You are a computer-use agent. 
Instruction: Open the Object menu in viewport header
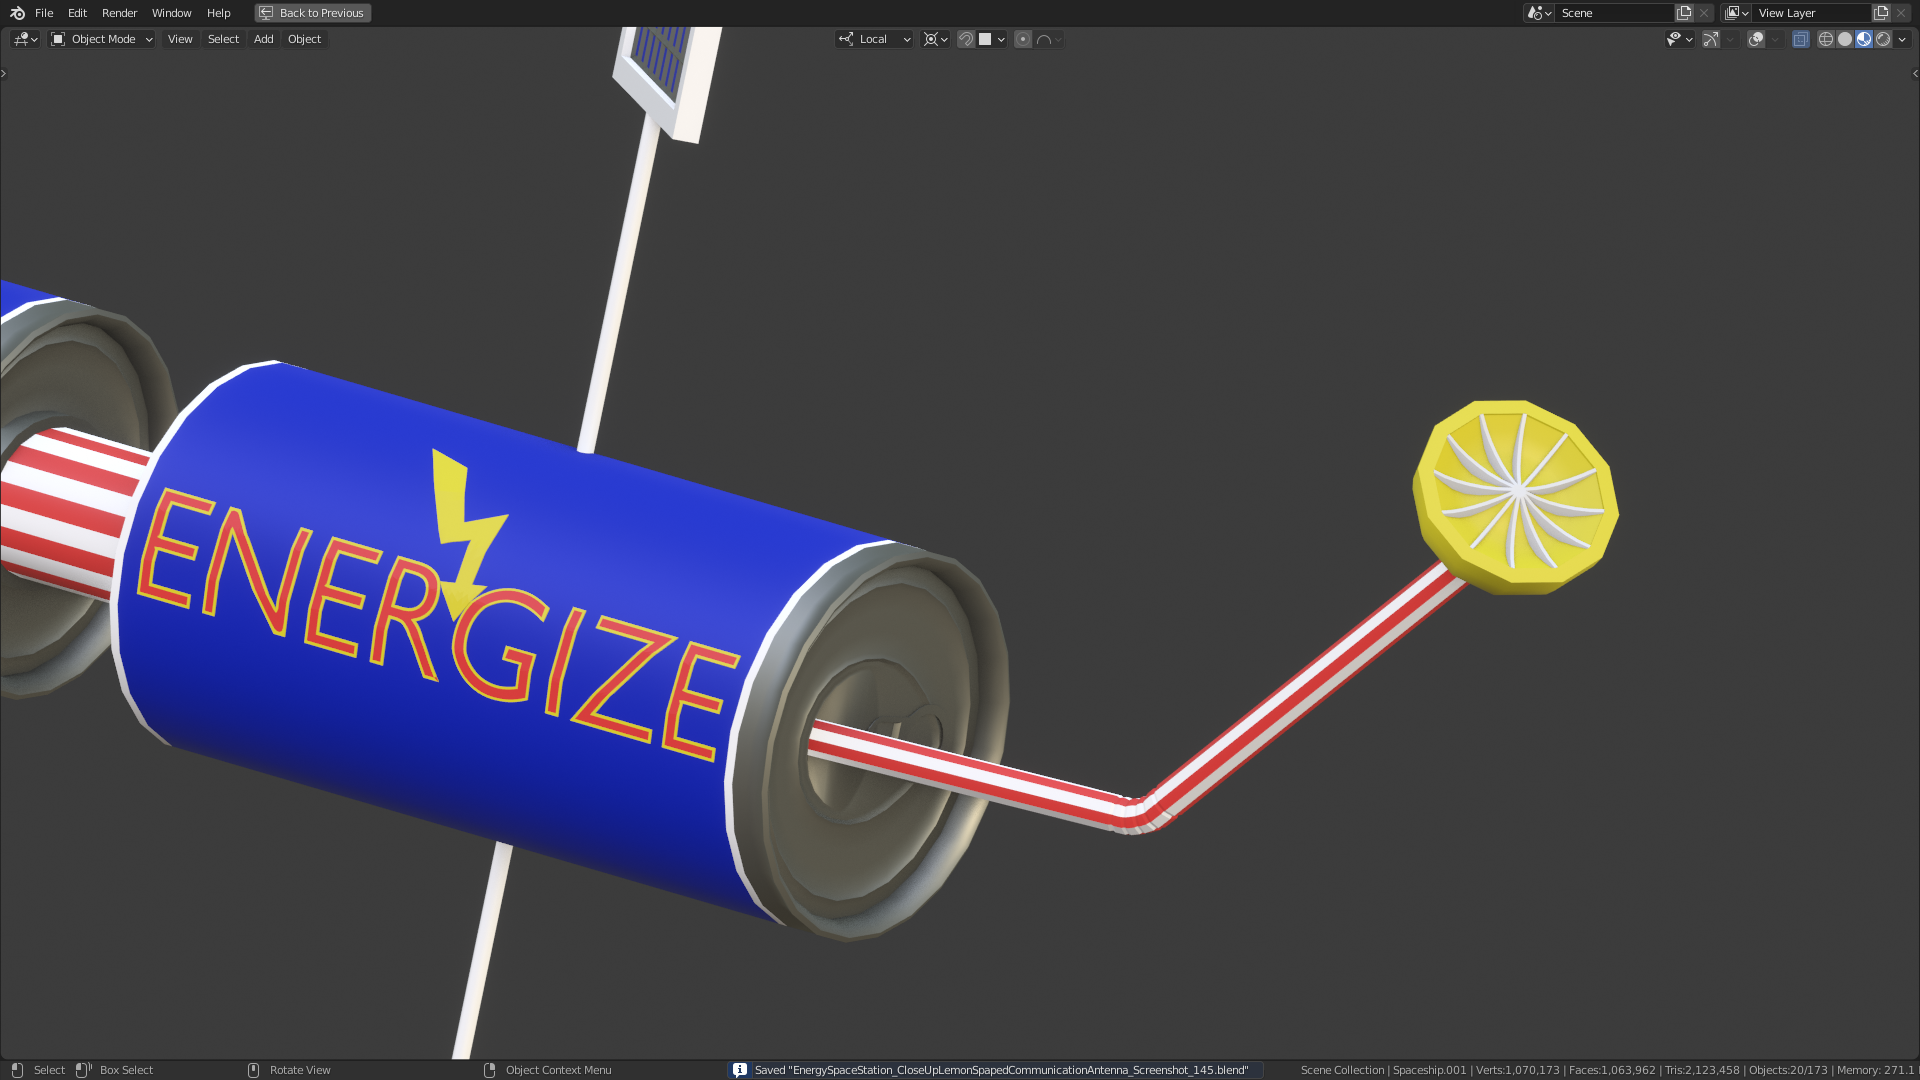304,39
